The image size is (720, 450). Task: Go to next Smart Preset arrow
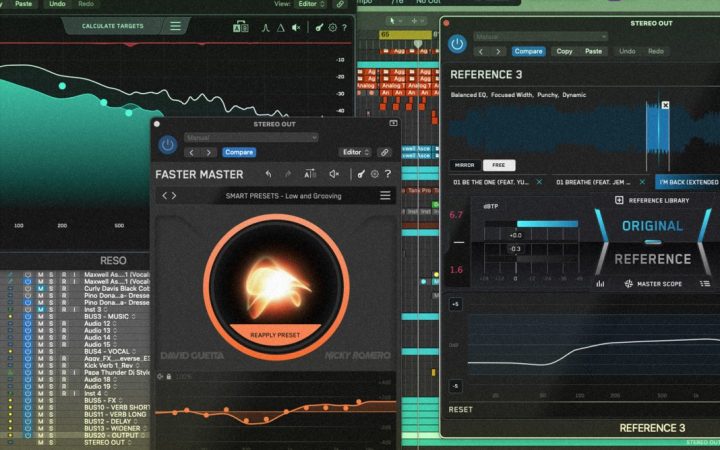coord(174,196)
